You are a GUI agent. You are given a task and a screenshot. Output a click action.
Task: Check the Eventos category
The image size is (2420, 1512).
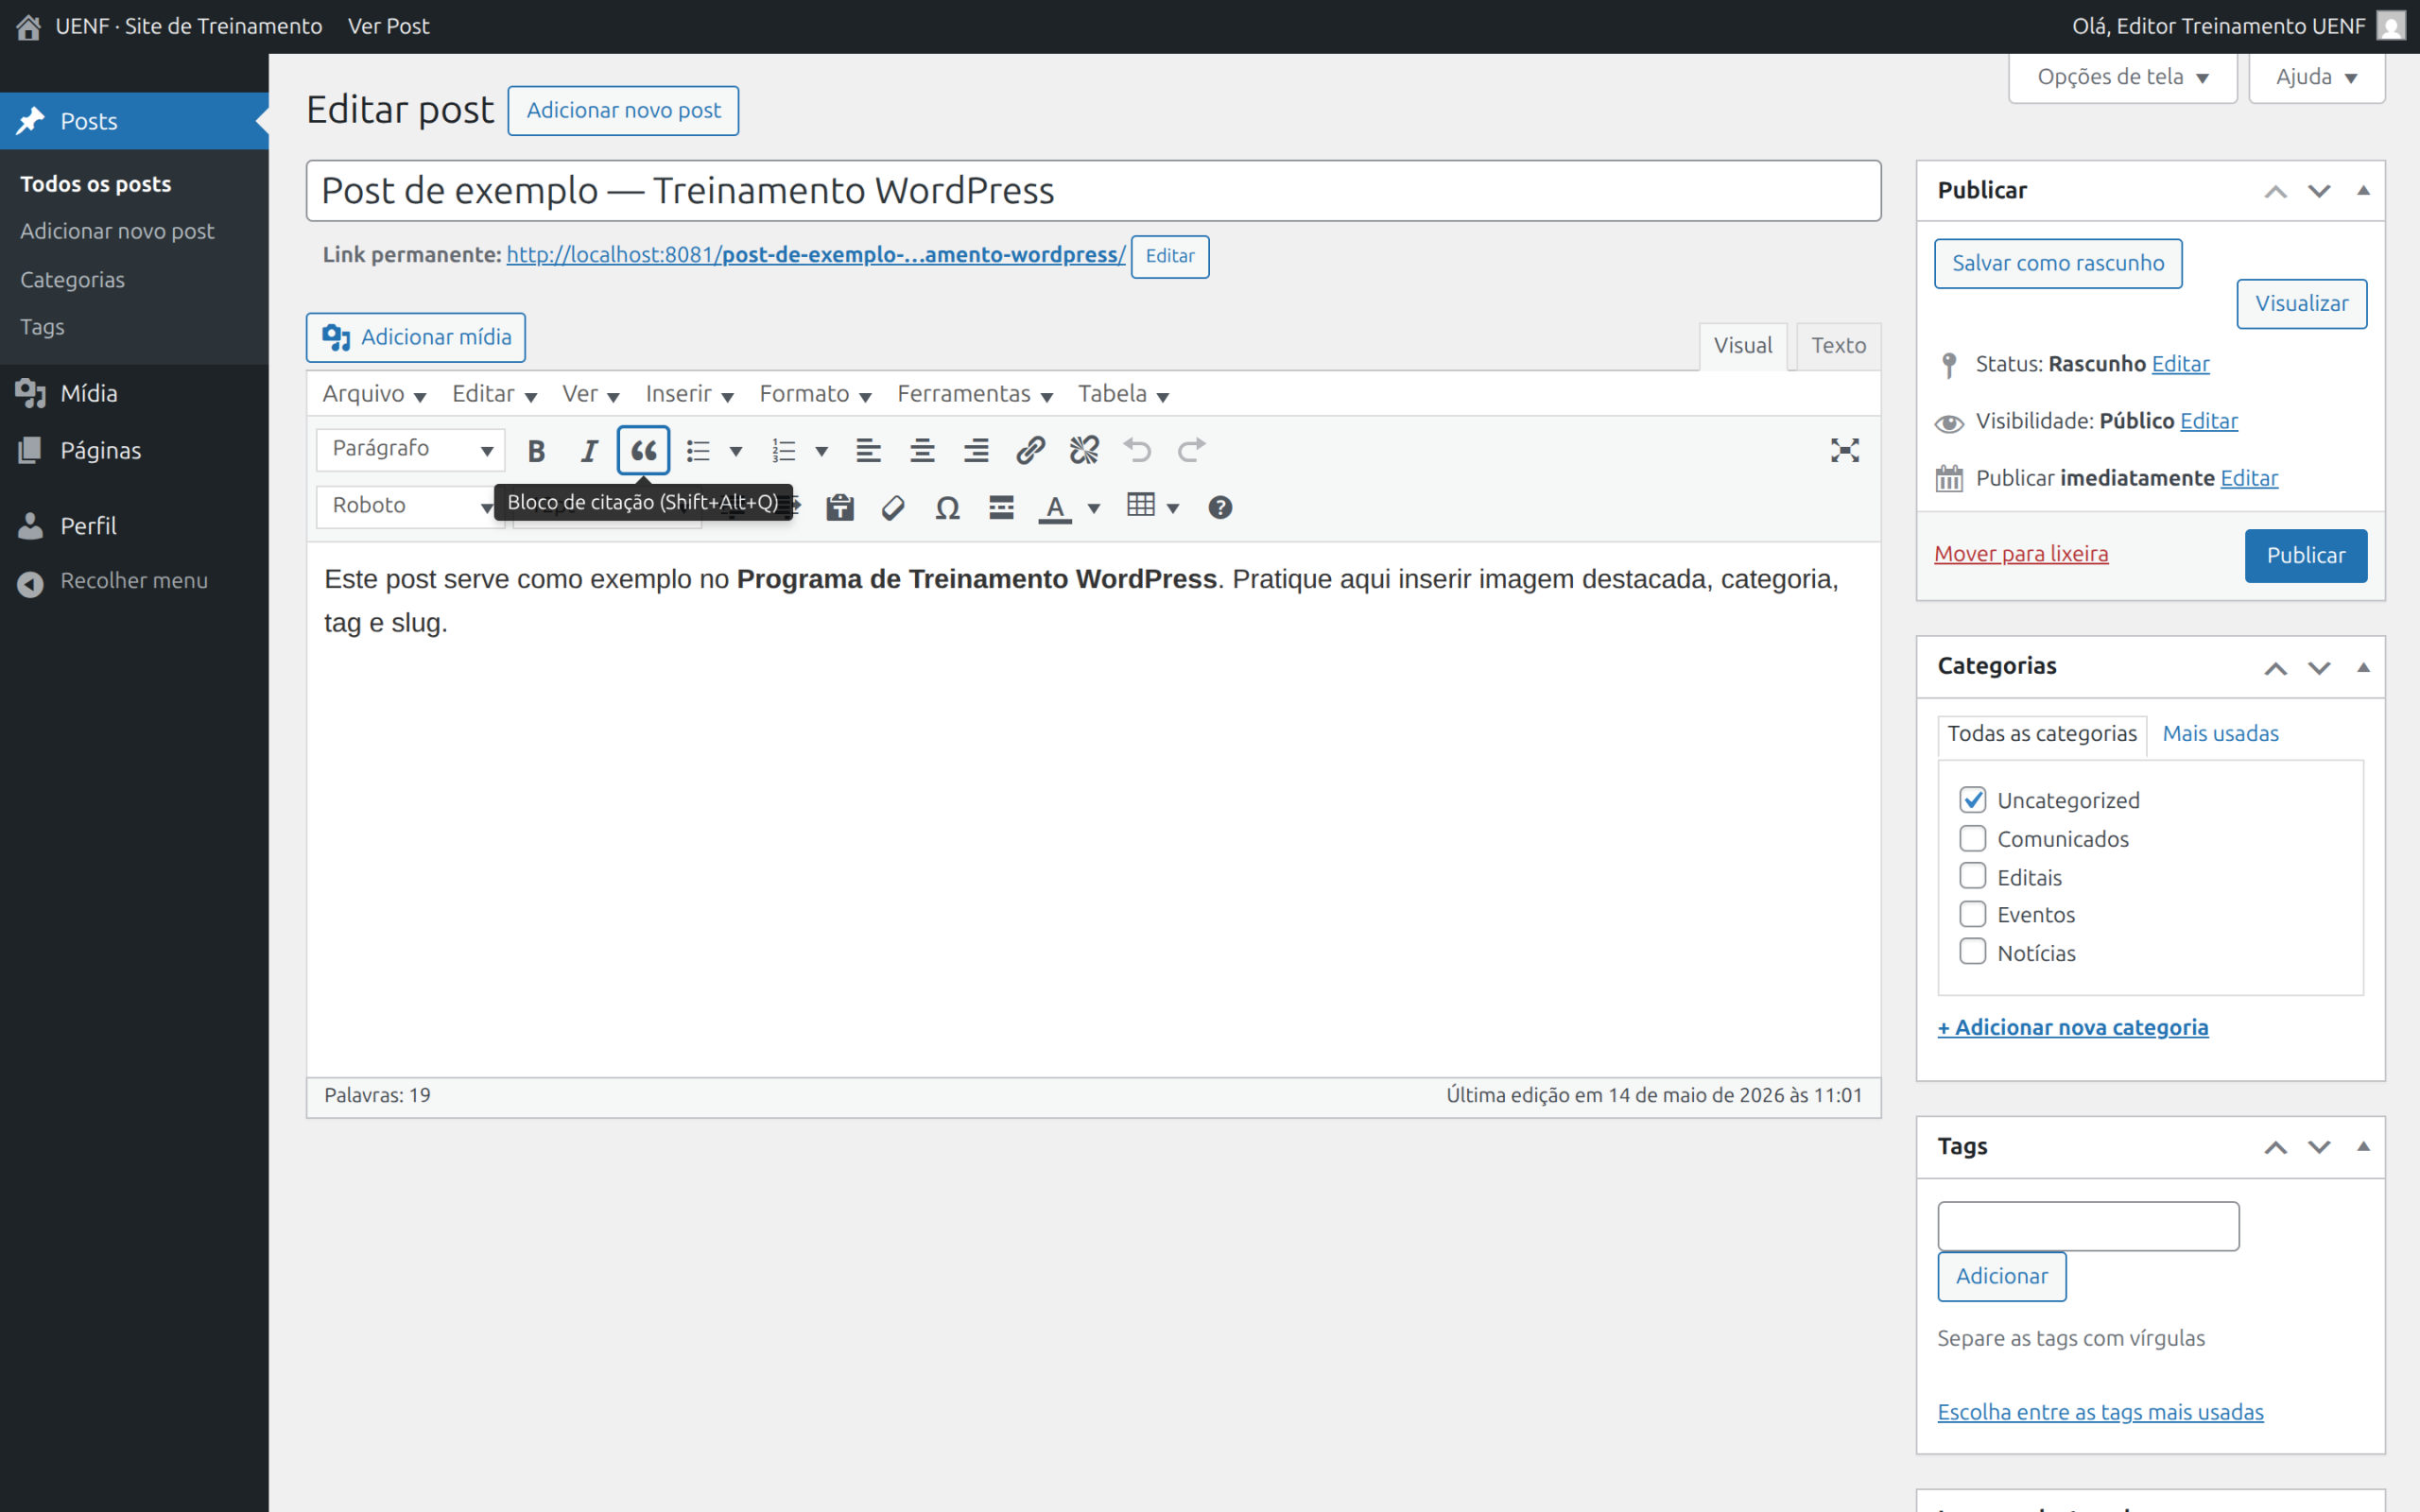pyautogui.click(x=1972, y=914)
